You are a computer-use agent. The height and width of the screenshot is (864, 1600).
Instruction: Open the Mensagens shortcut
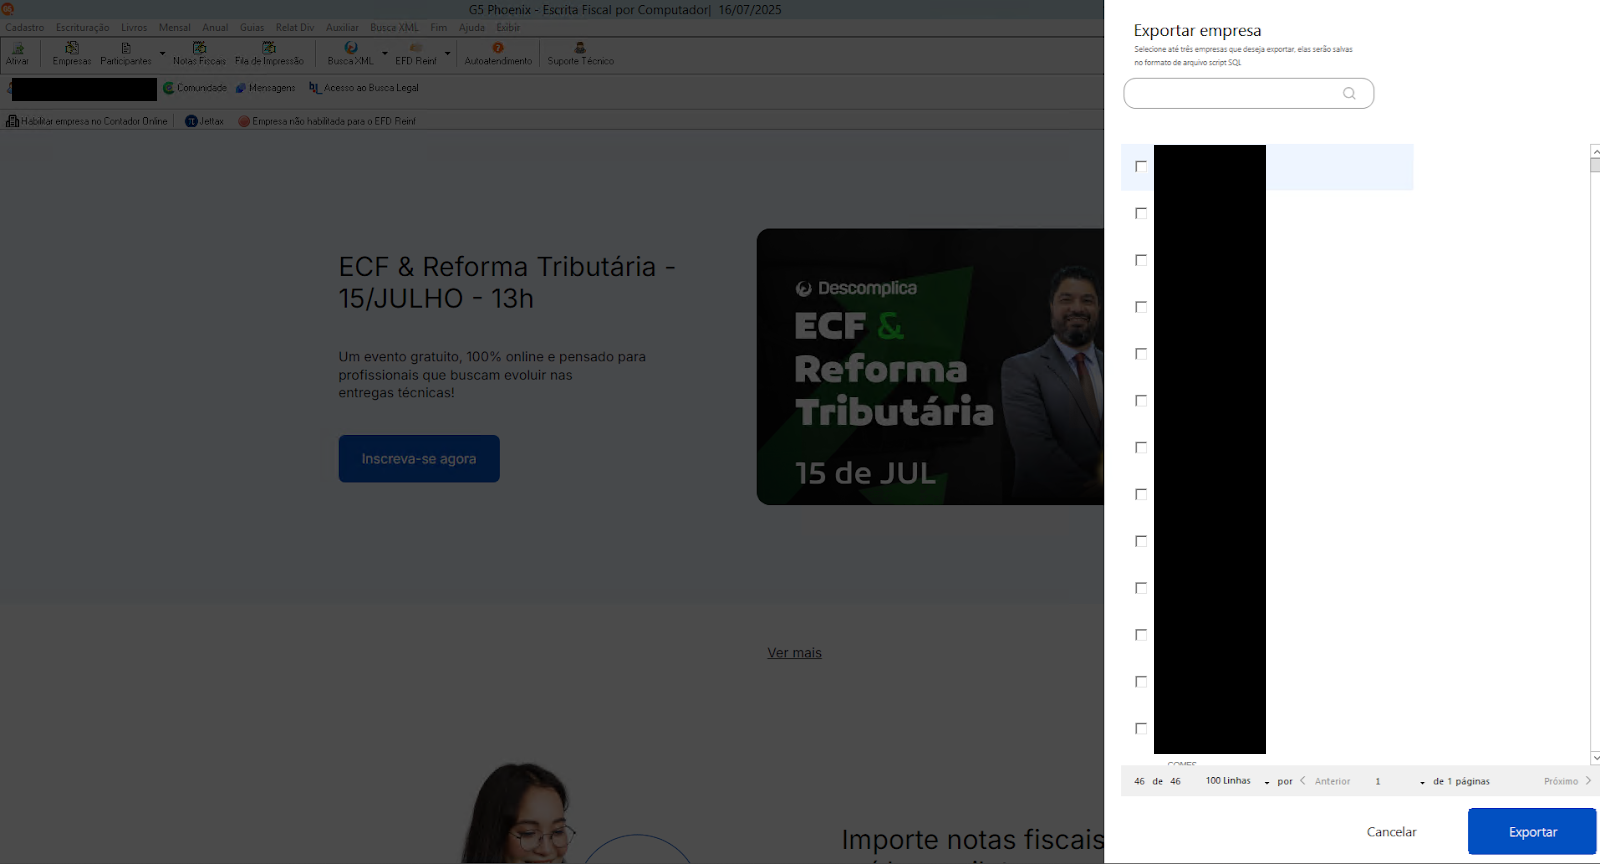pos(265,88)
